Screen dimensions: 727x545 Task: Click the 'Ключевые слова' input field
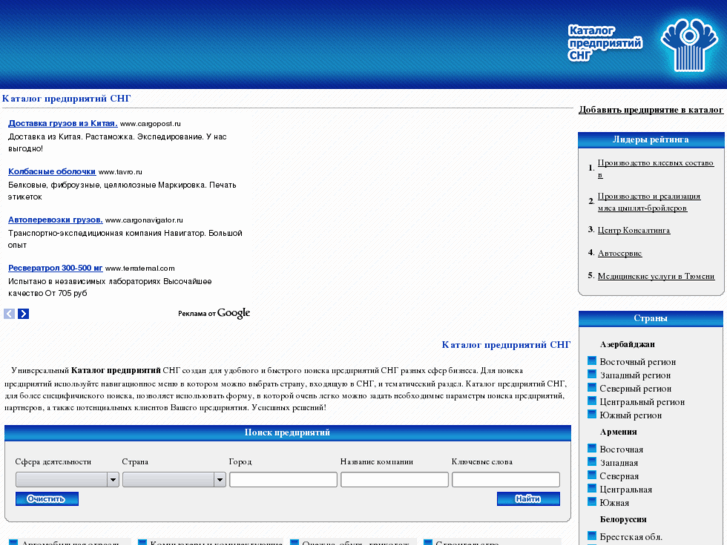coord(506,480)
